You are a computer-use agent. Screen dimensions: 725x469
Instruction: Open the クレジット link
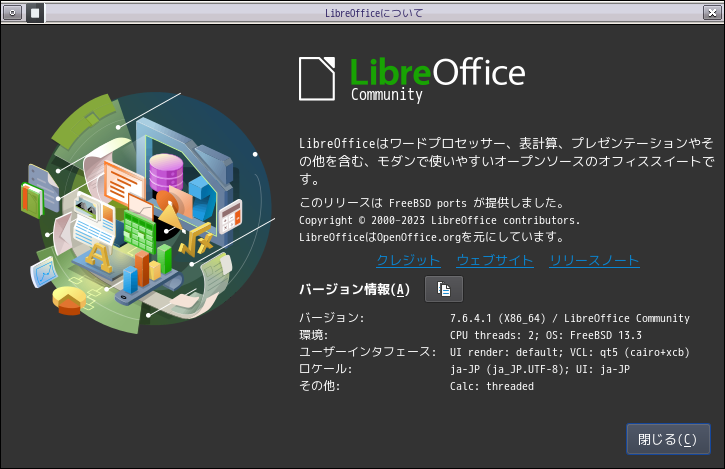click(408, 260)
